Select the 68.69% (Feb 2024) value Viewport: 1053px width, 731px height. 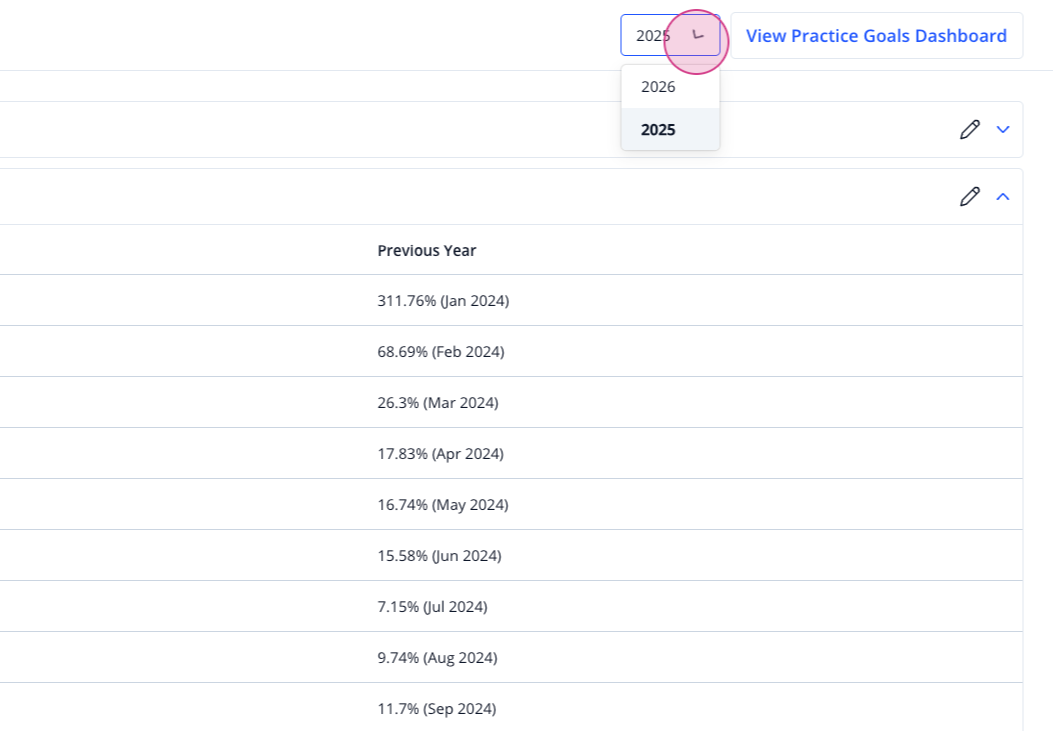(441, 352)
